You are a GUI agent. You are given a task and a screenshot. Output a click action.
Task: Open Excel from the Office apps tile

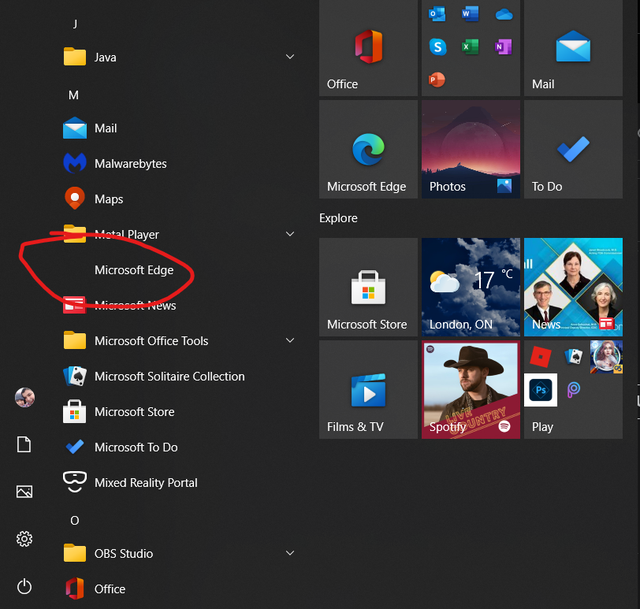click(x=470, y=47)
